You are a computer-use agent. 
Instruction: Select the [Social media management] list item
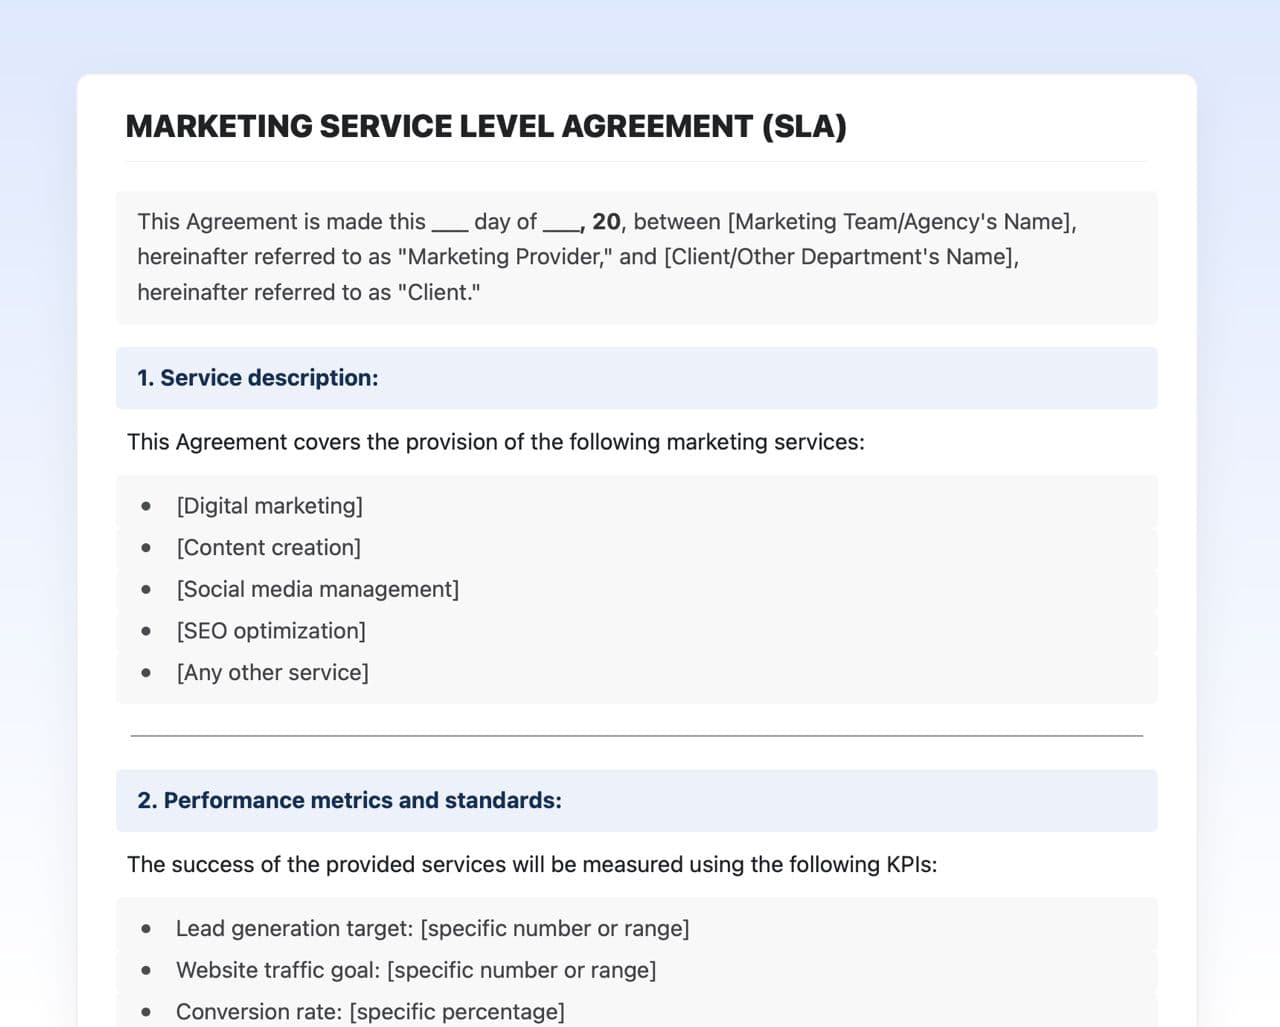(x=318, y=590)
